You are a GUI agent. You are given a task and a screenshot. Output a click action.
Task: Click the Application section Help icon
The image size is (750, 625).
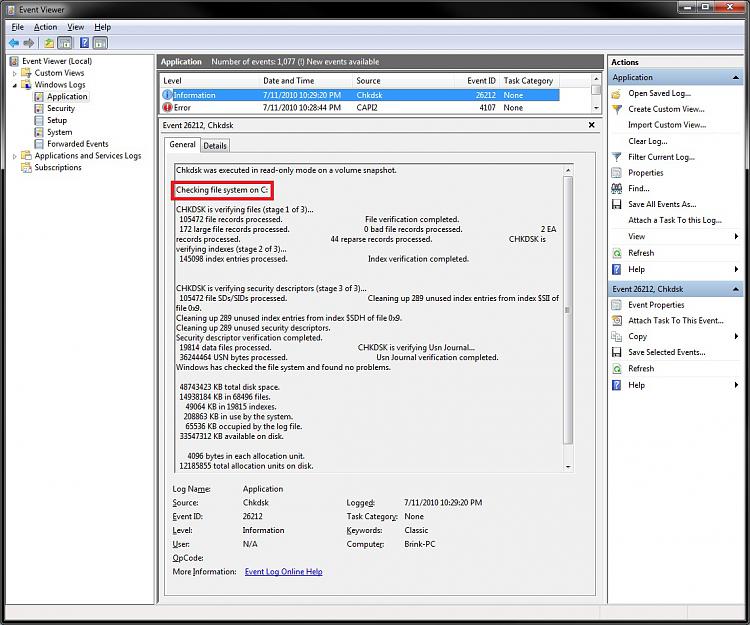click(x=617, y=269)
